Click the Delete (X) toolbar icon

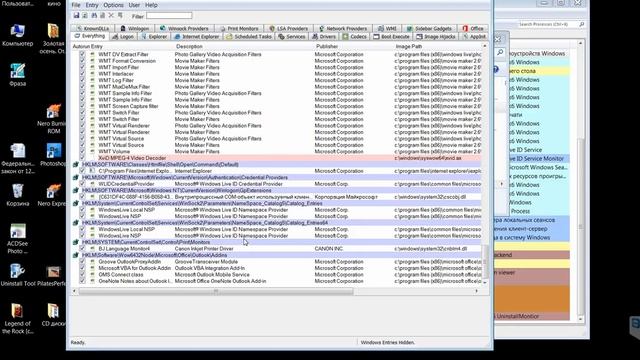(111, 16)
